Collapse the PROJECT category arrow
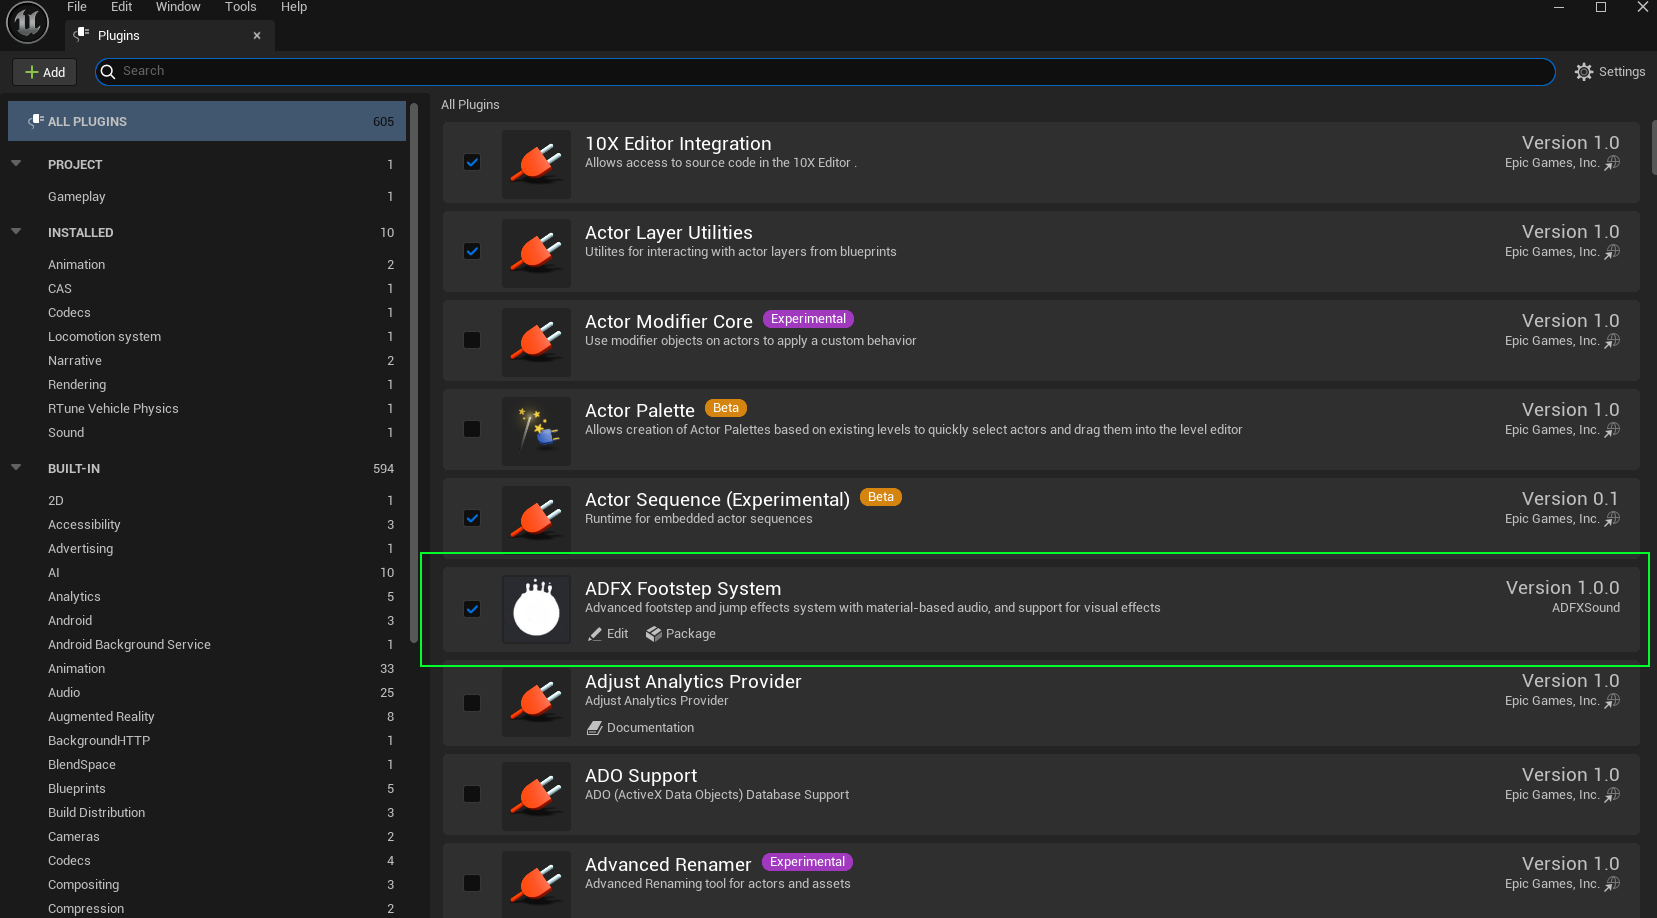 click(x=16, y=163)
